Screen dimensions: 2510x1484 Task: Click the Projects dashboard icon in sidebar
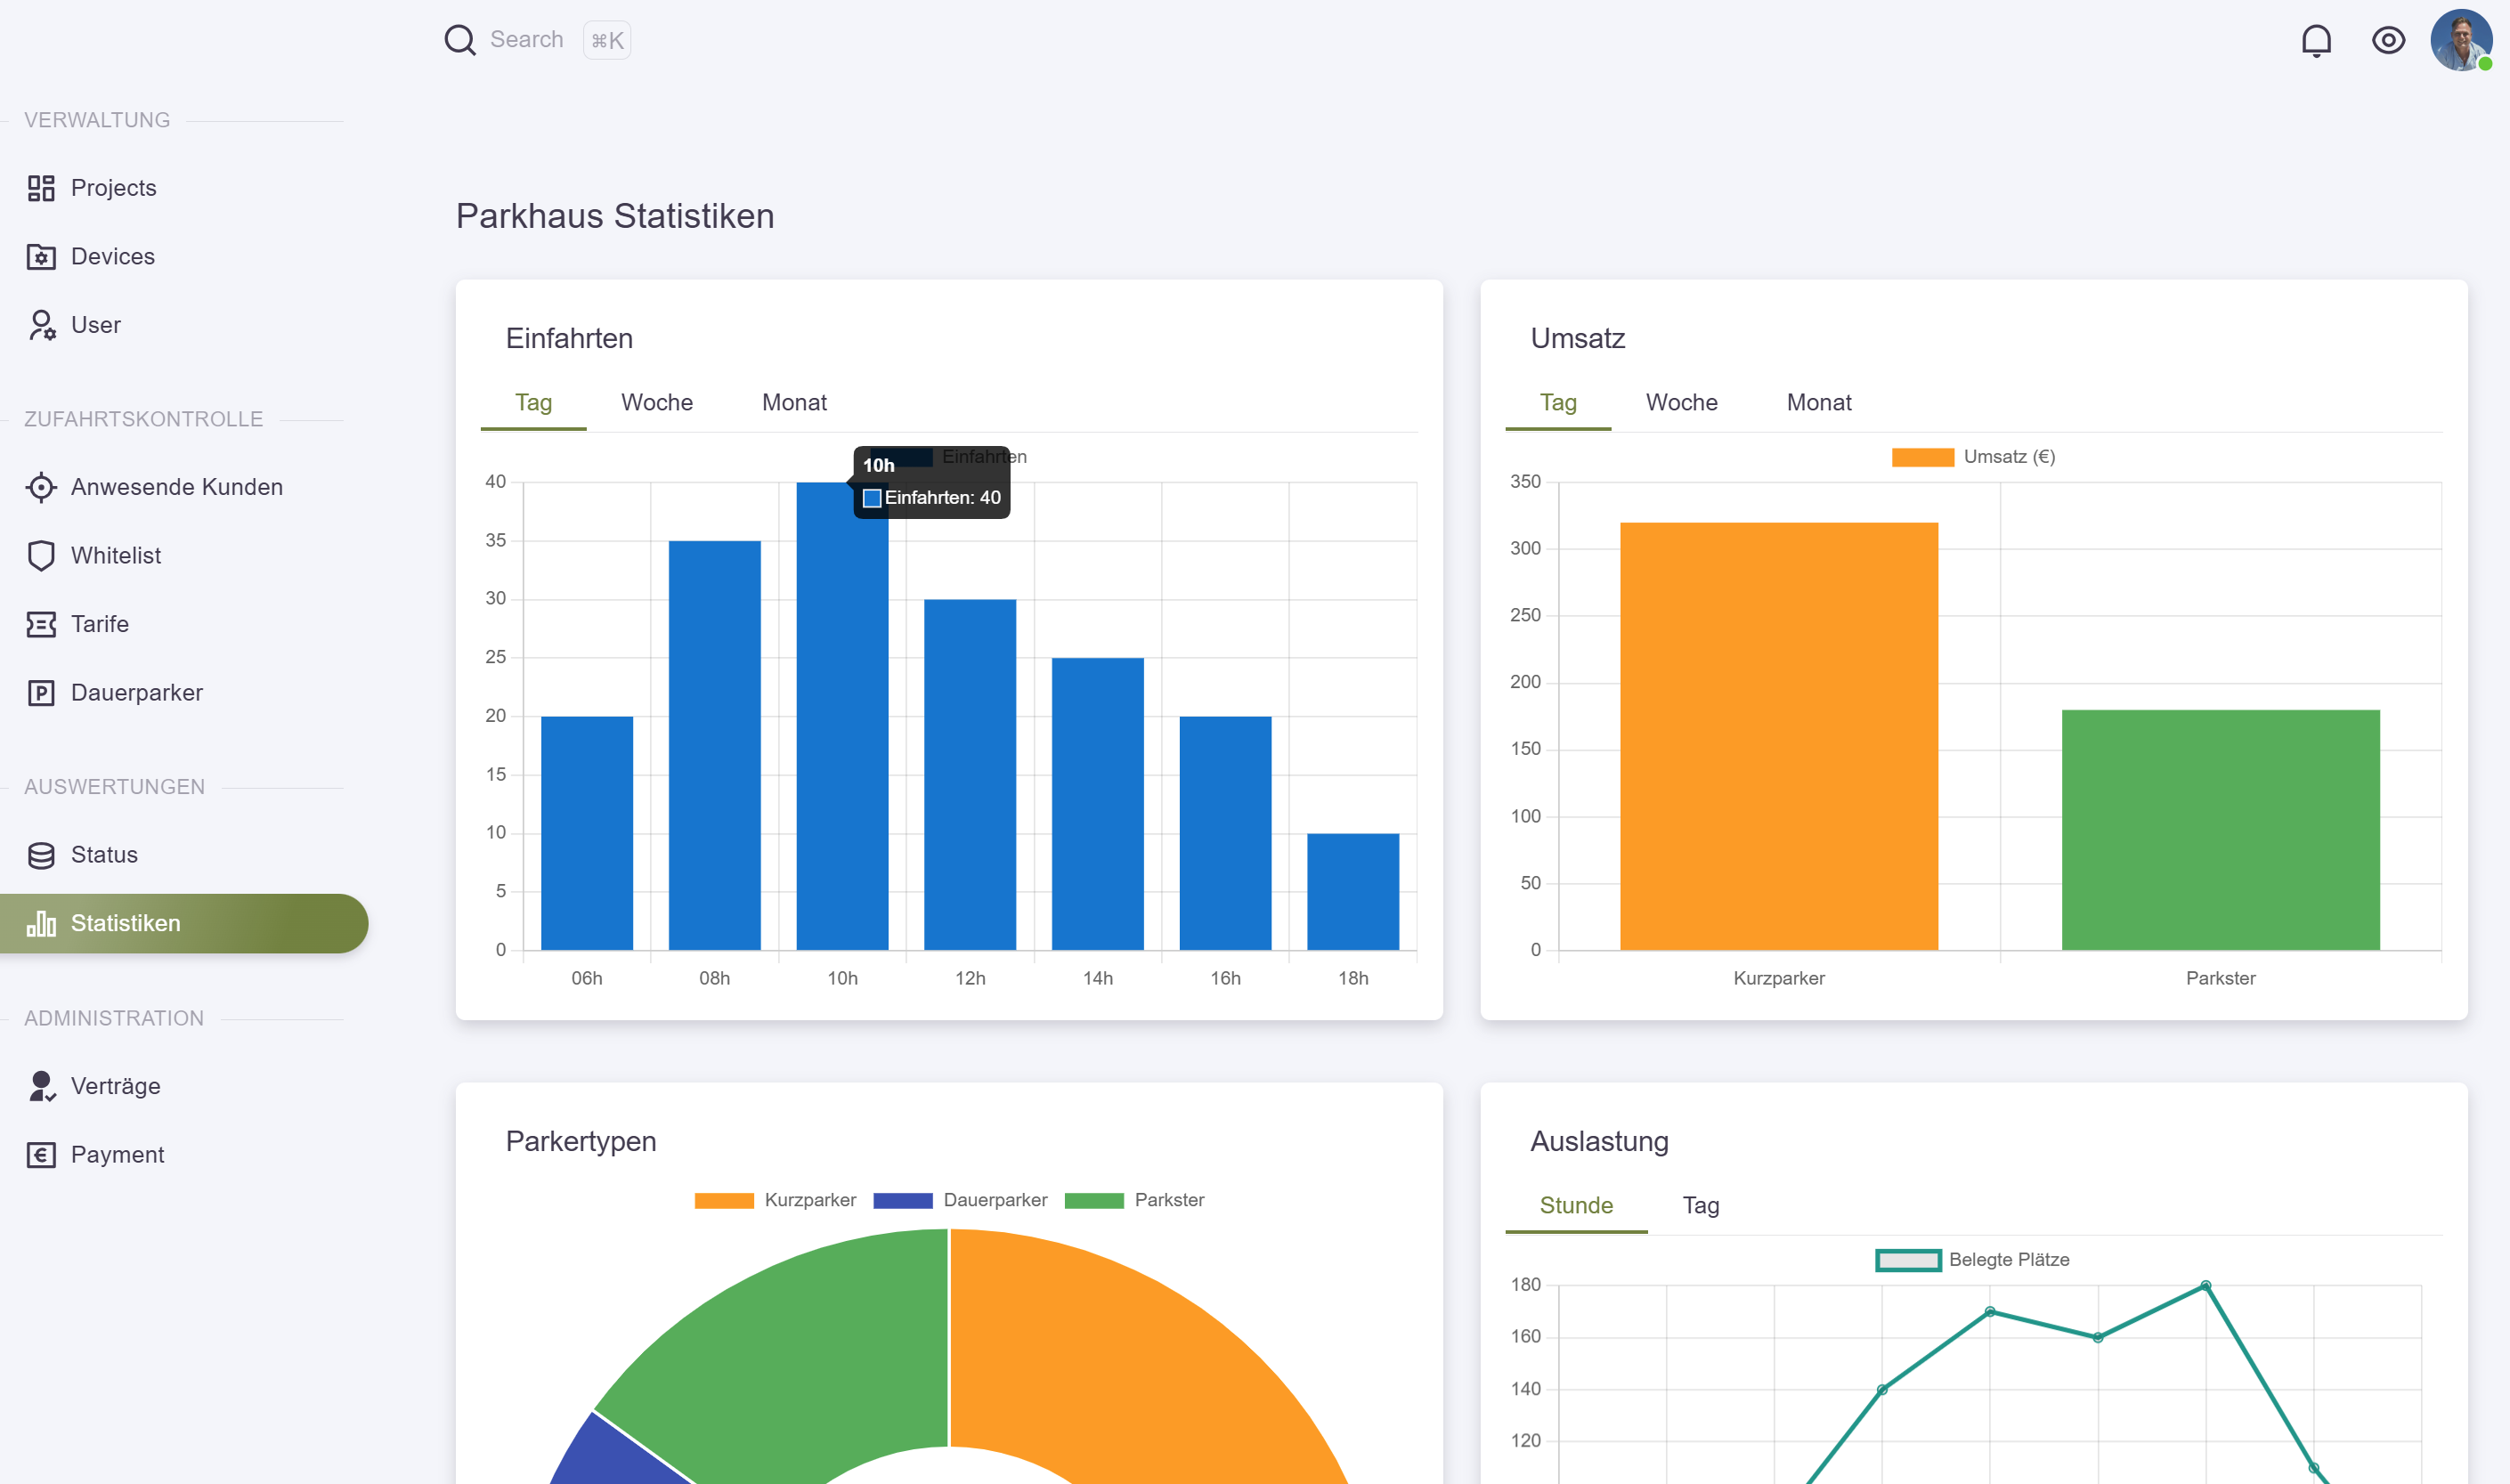tap(41, 188)
